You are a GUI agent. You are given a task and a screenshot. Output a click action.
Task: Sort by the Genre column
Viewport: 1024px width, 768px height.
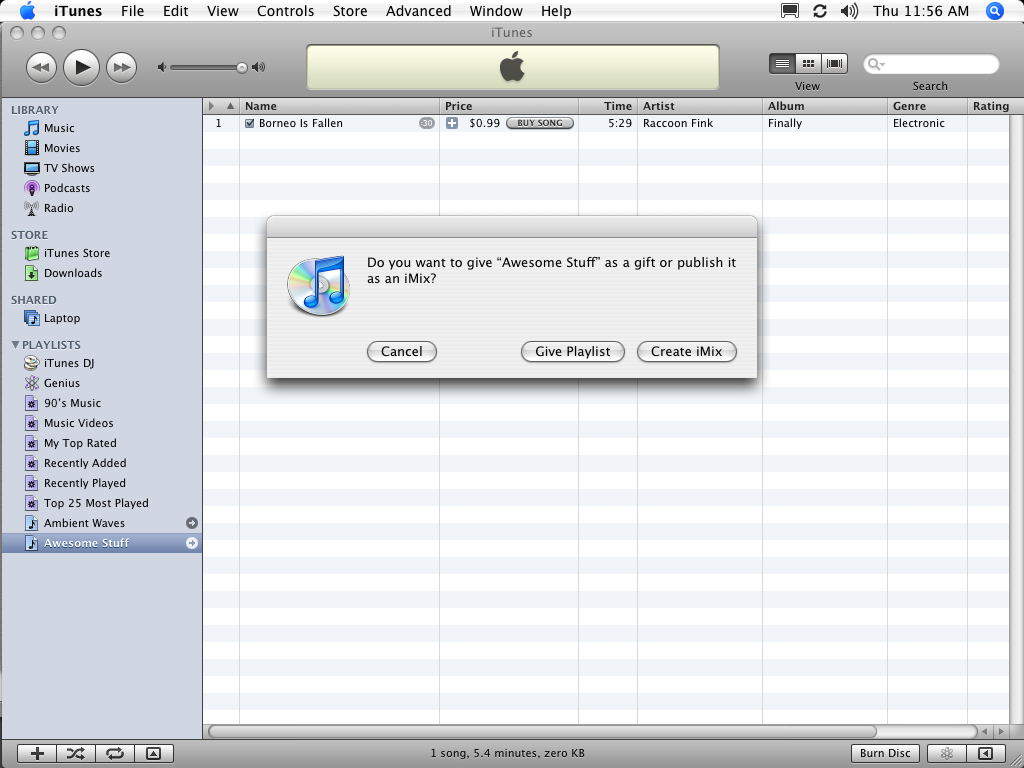(x=927, y=106)
